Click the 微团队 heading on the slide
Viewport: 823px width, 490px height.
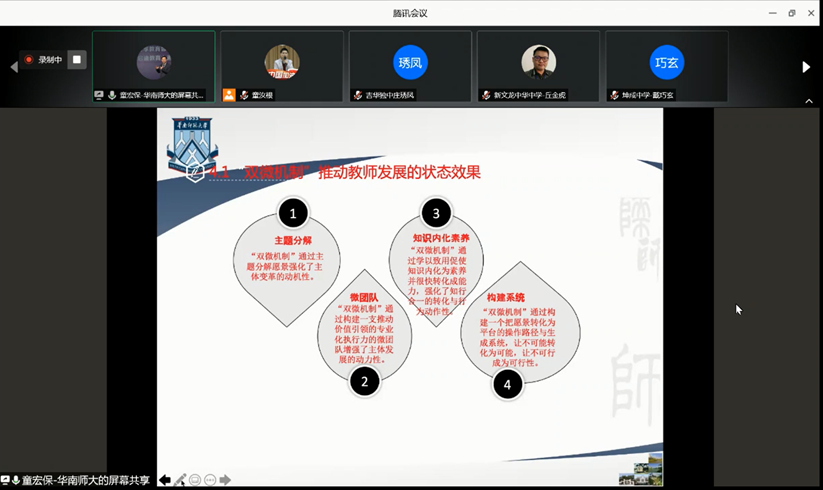tap(364, 297)
